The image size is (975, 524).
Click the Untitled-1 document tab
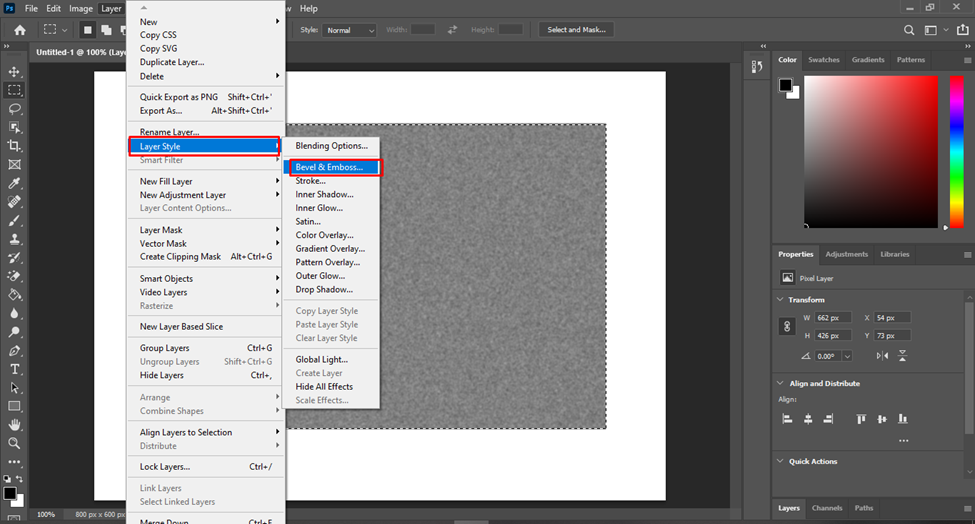coord(80,52)
